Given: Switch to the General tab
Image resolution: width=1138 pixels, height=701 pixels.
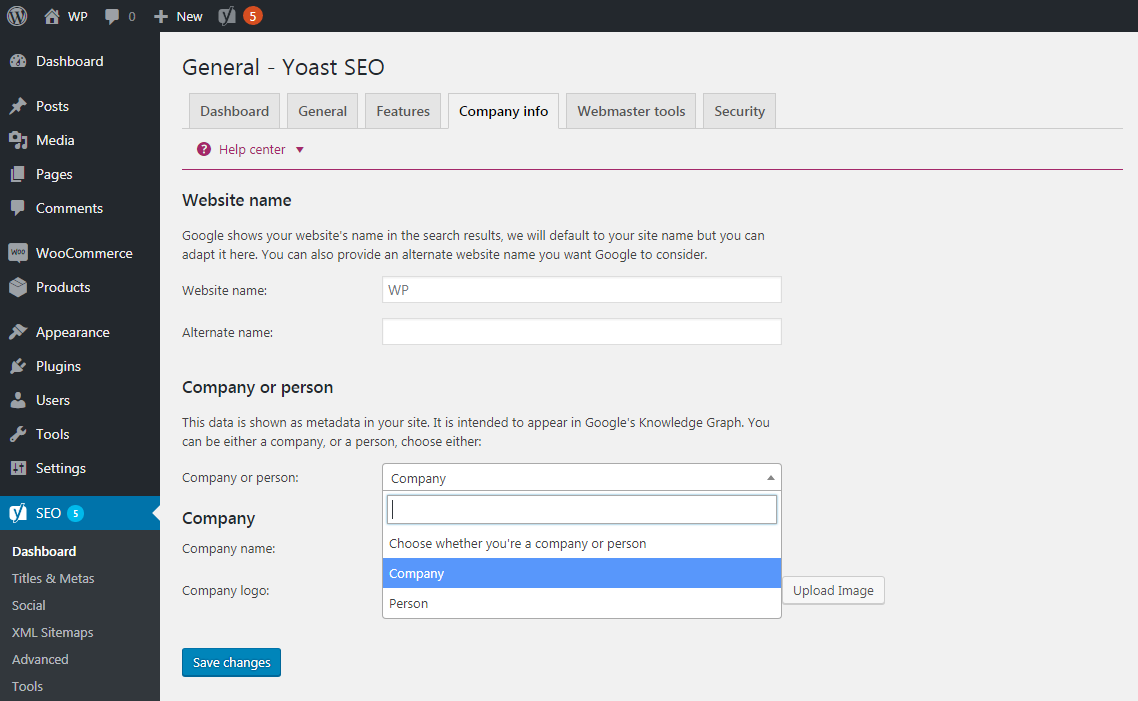Looking at the screenshot, I should click(x=322, y=111).
